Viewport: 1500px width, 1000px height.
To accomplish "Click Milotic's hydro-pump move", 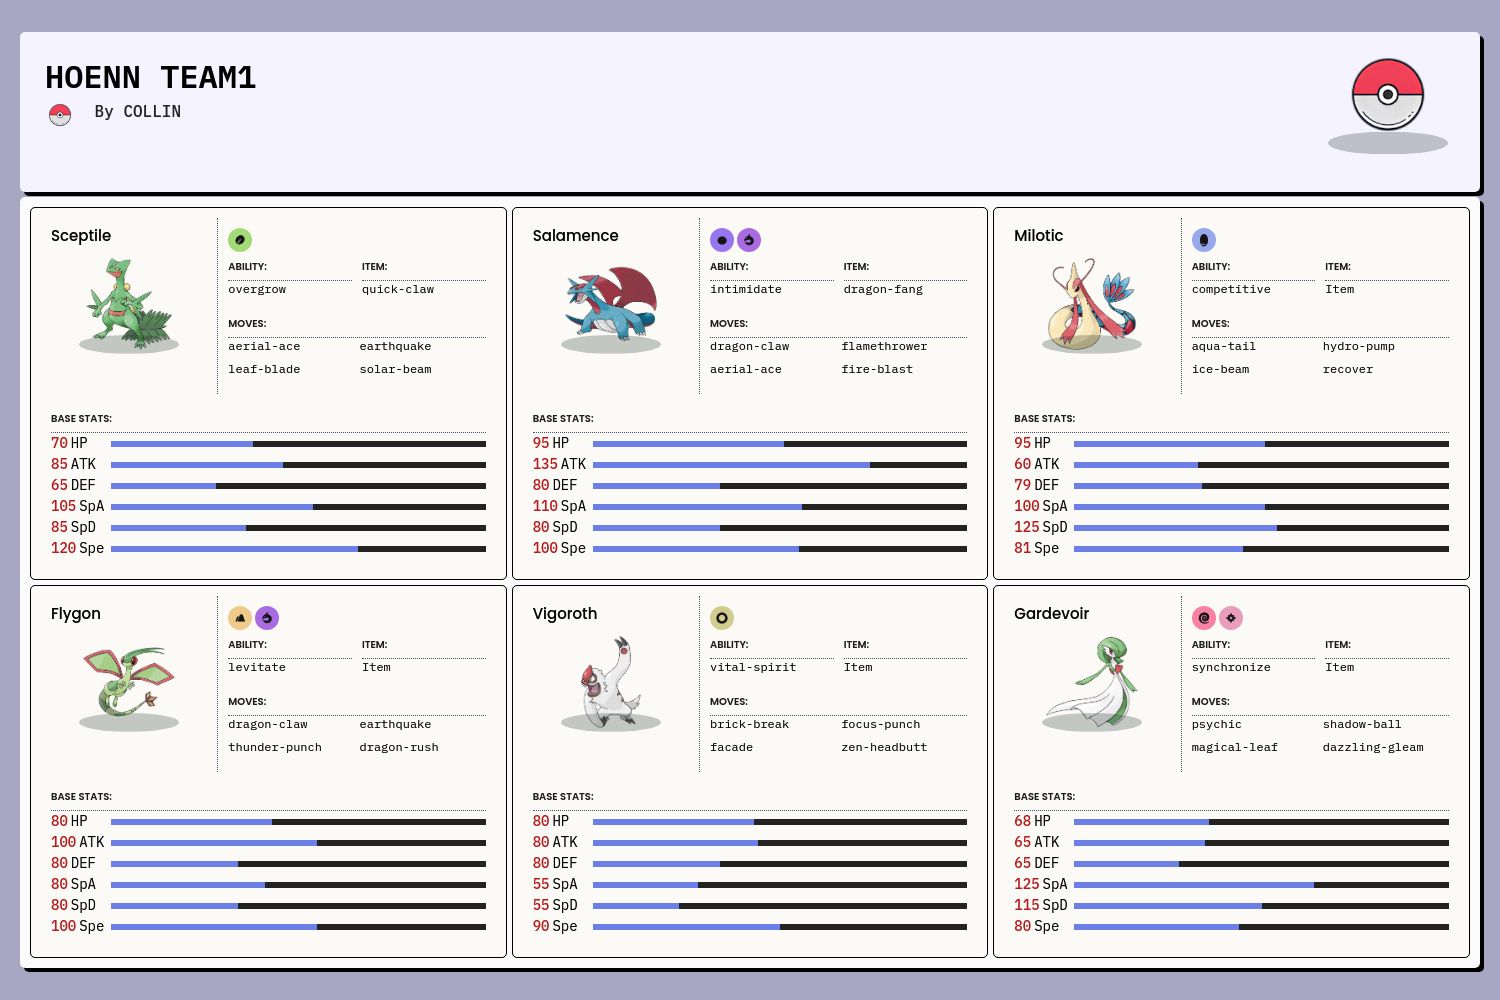I will tap(1358, 347).
